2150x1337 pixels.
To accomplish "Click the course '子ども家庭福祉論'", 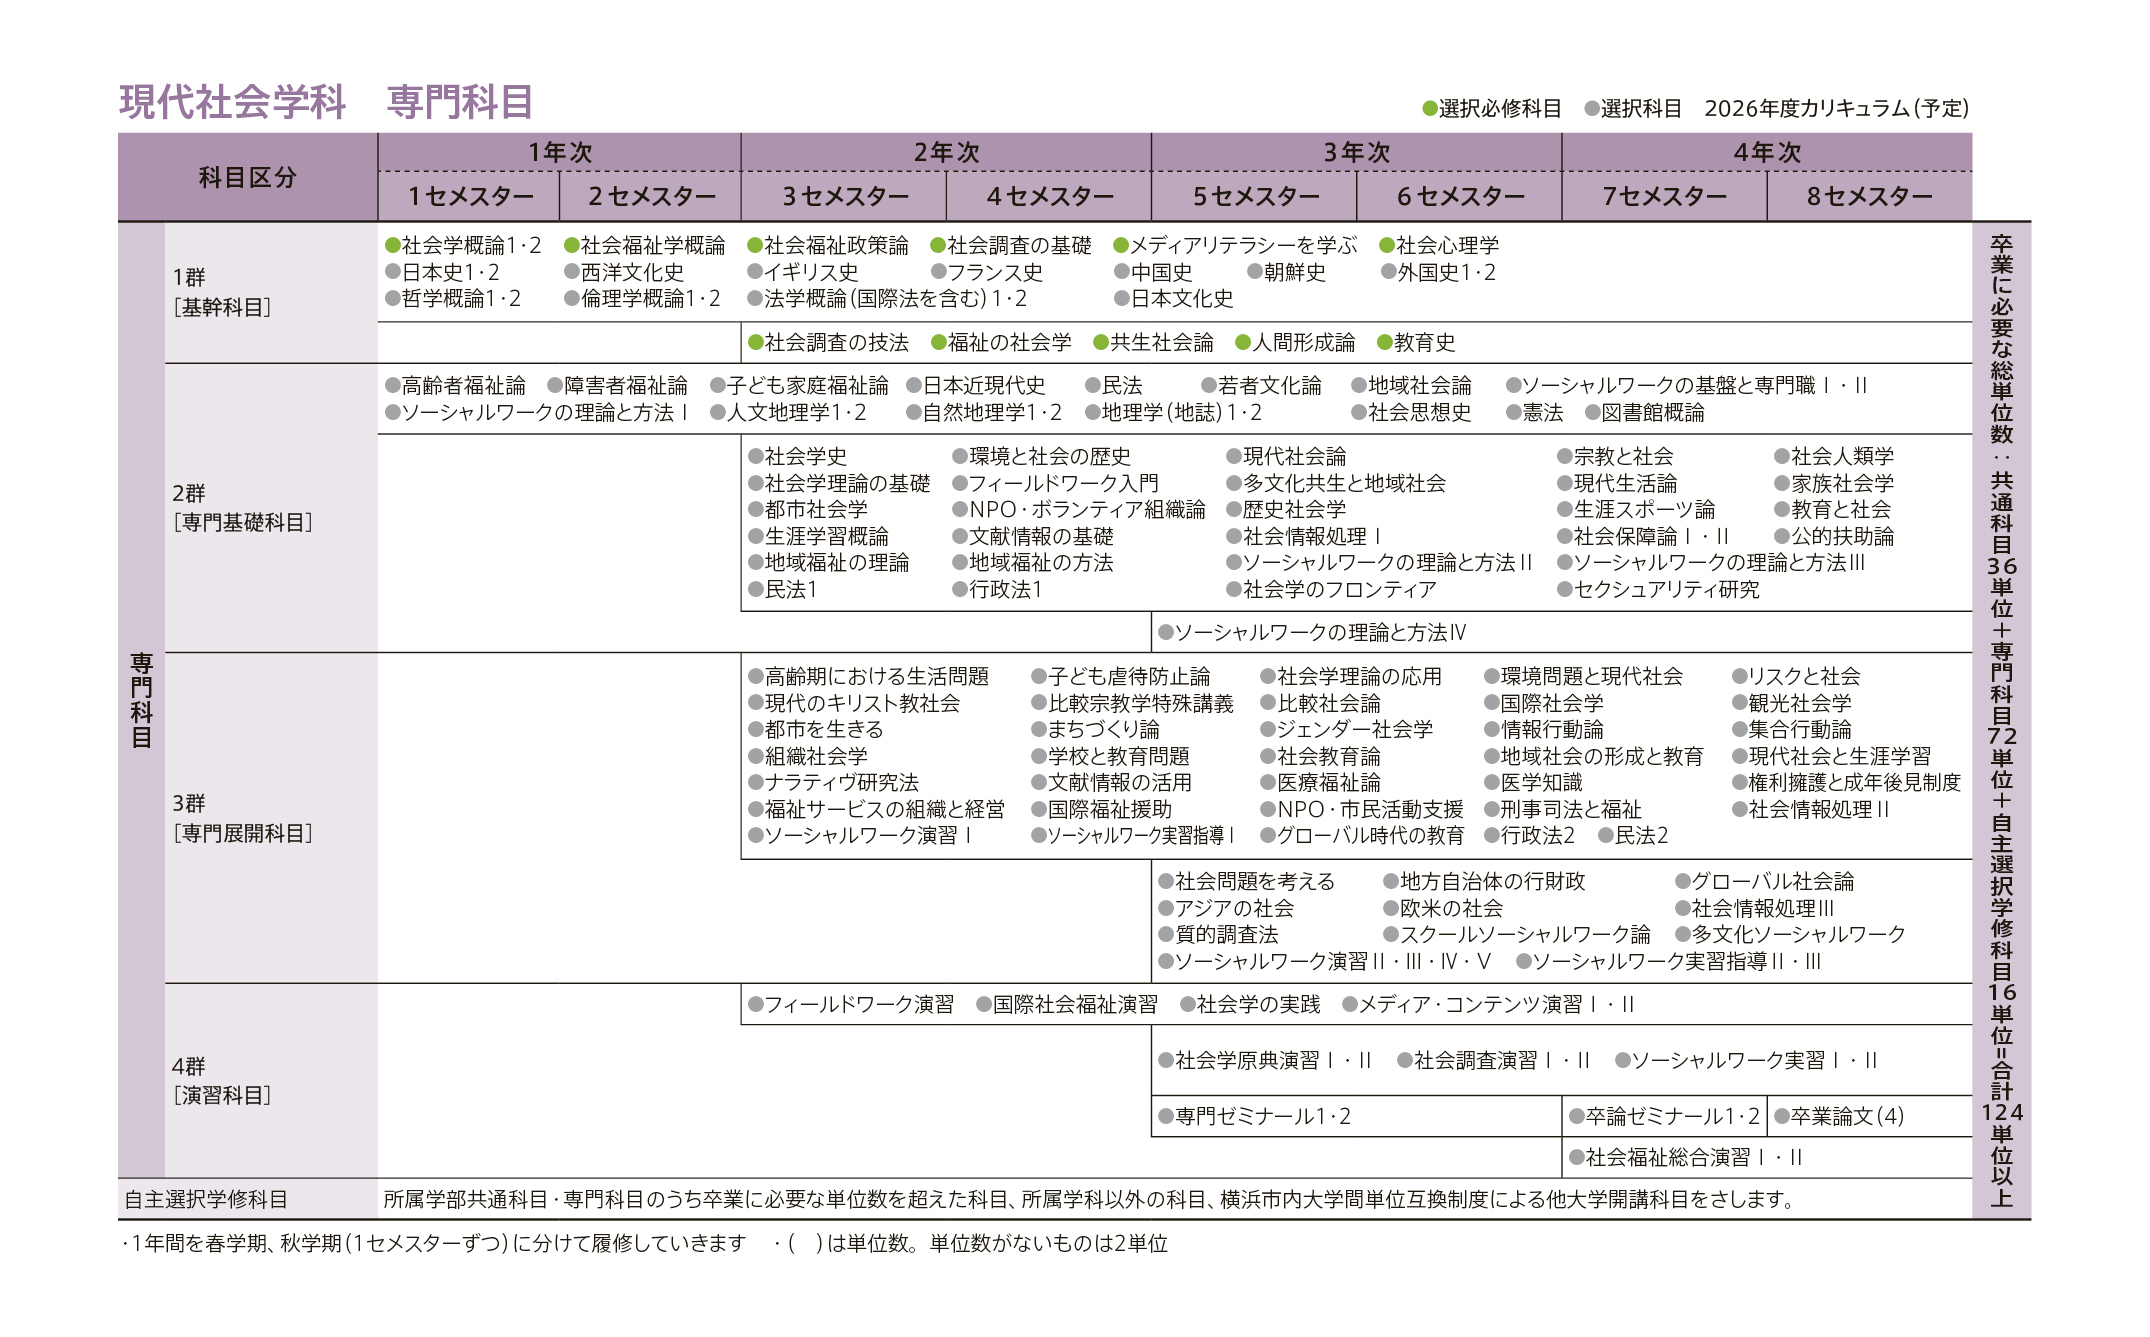I will coord(799,385).
